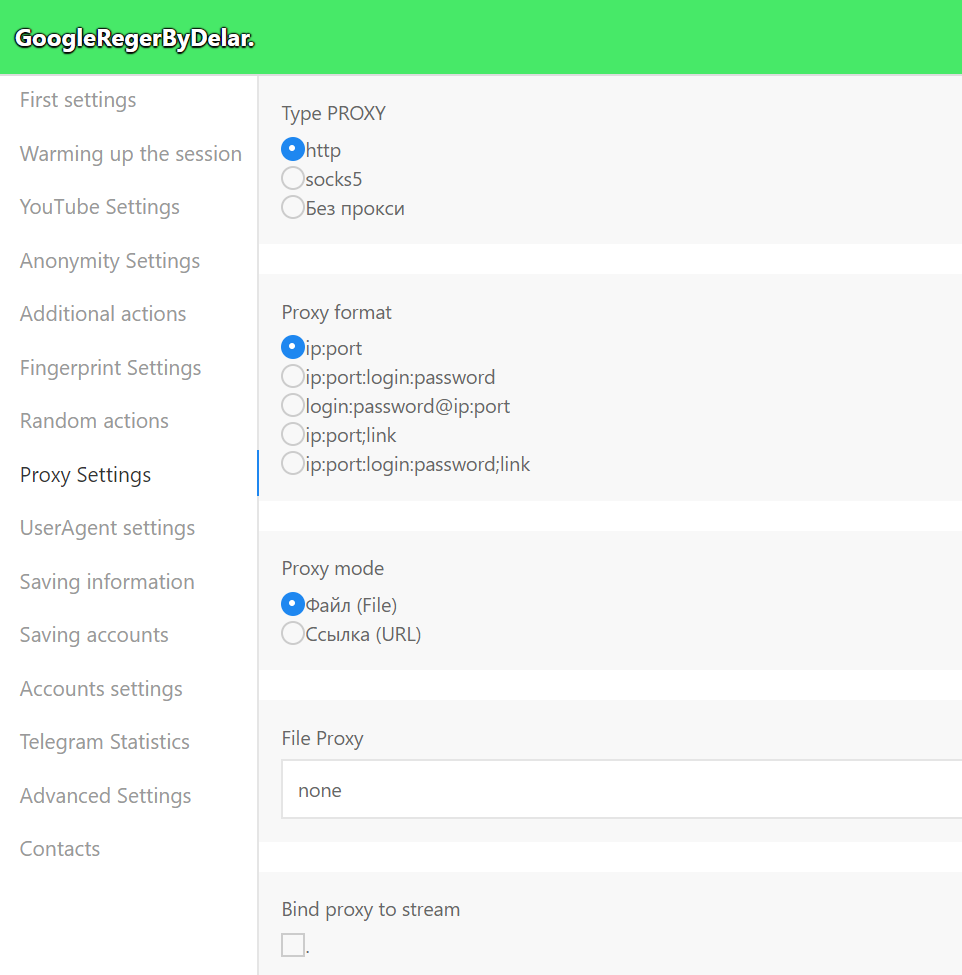Click the GoogleRegerByDelar title
Viewport: 962px width, 975px height.
tap(134, 39)
